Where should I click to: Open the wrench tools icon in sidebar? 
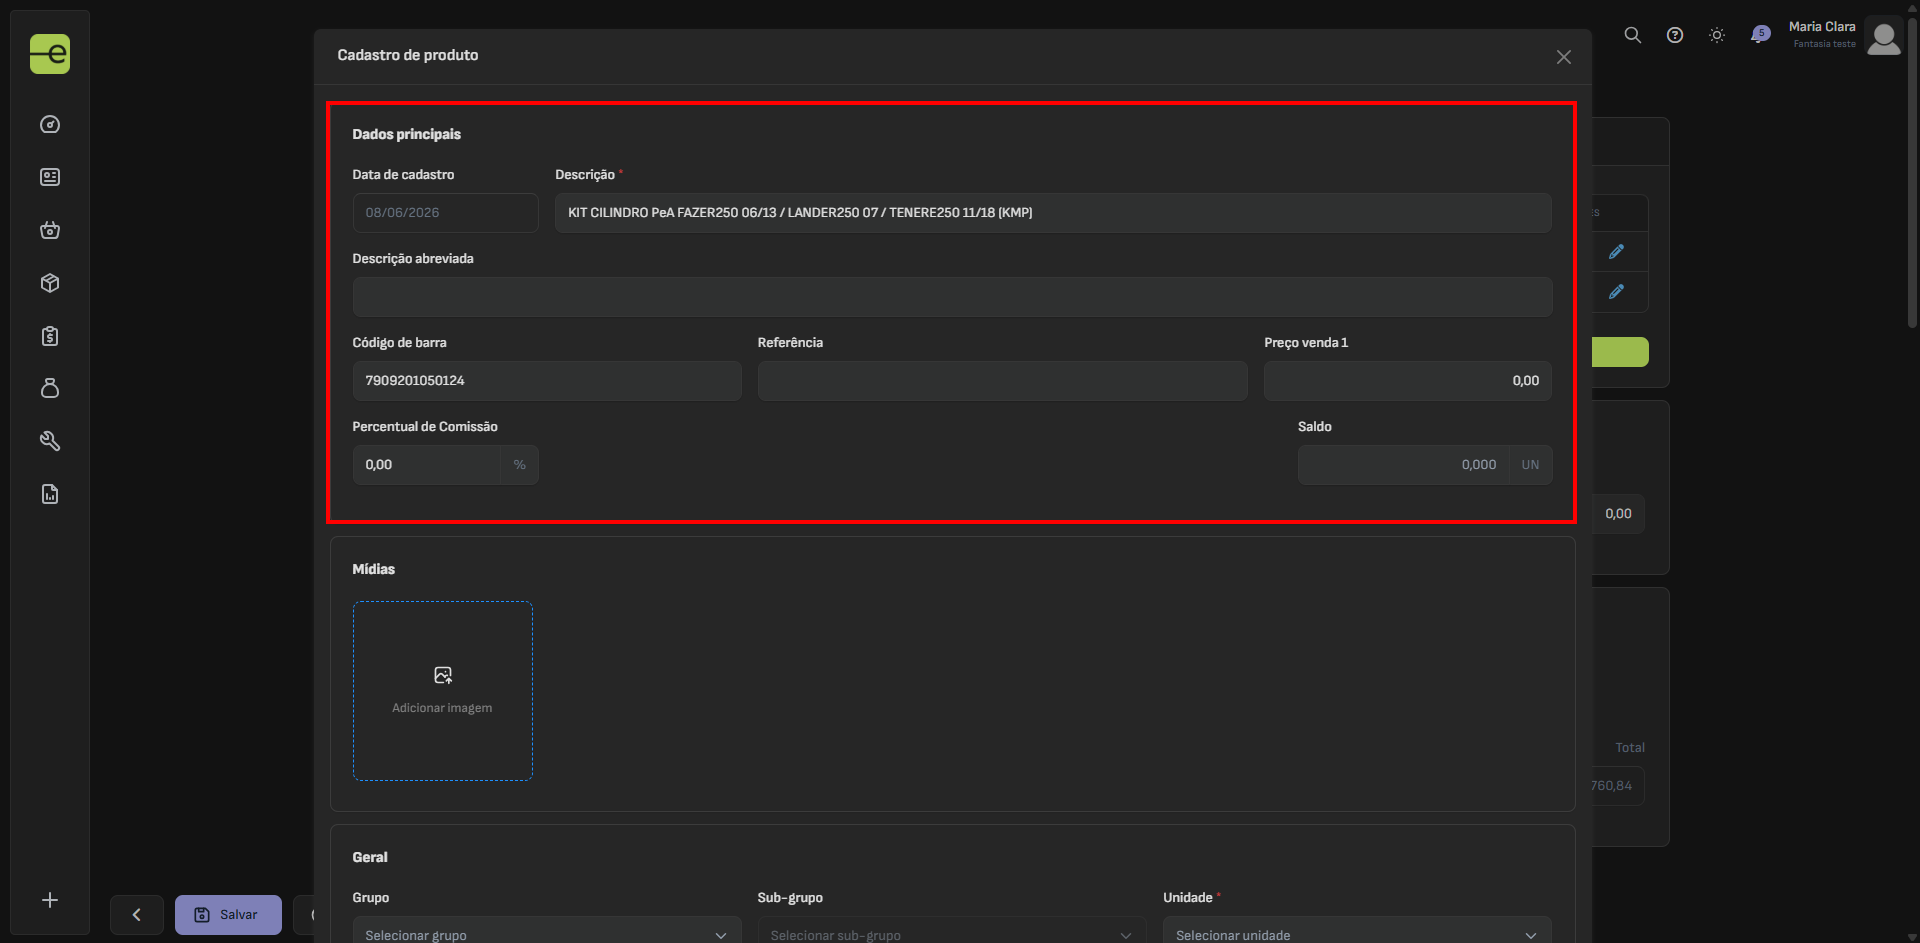tap(50, 441)
